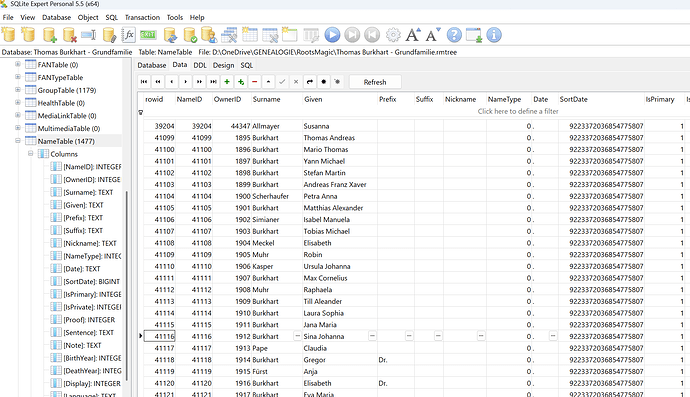Click the New Database toolbar icon

(x=8, y=35)
